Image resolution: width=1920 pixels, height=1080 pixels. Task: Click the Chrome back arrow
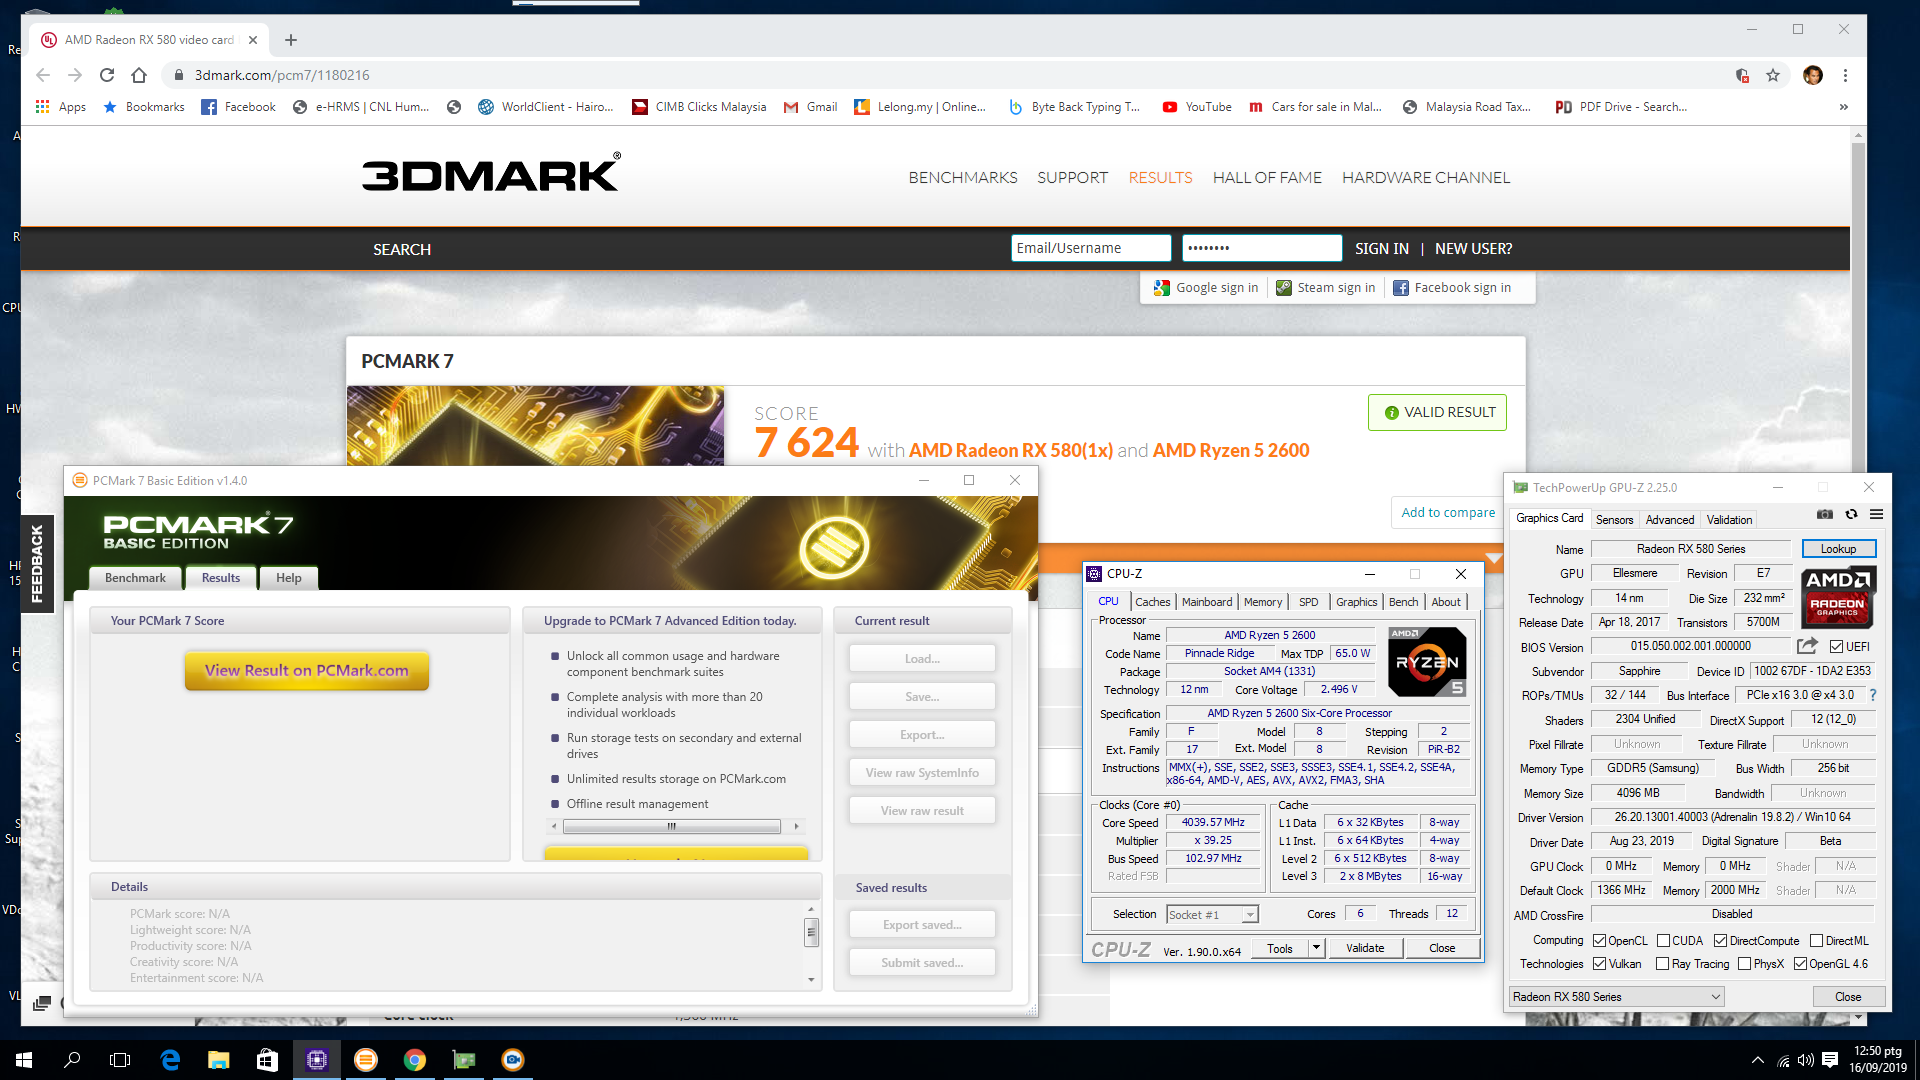point(43,75)
